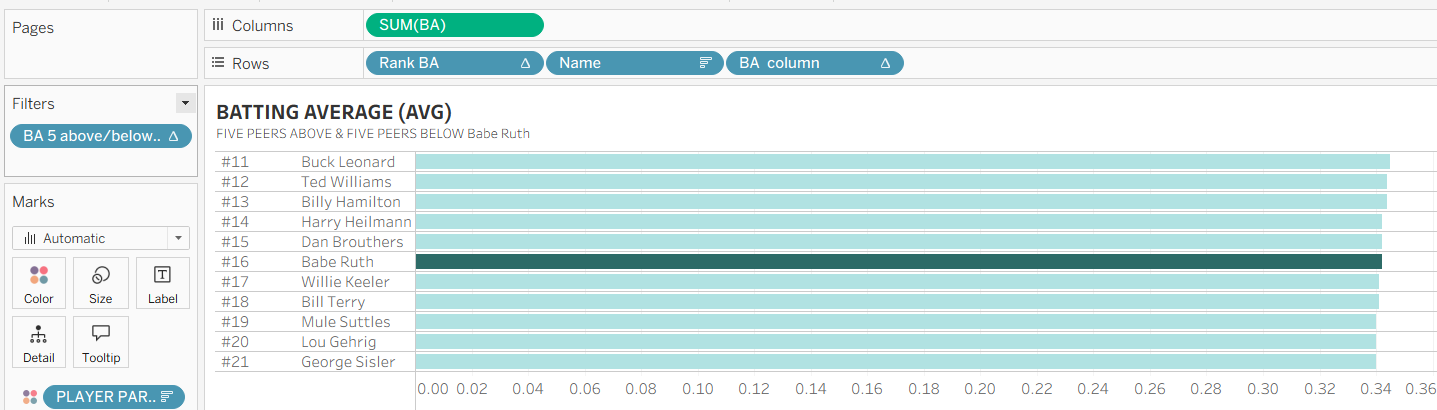
Task: Select the Rank BA pill in Rows
Action: [x=454, y=63]
